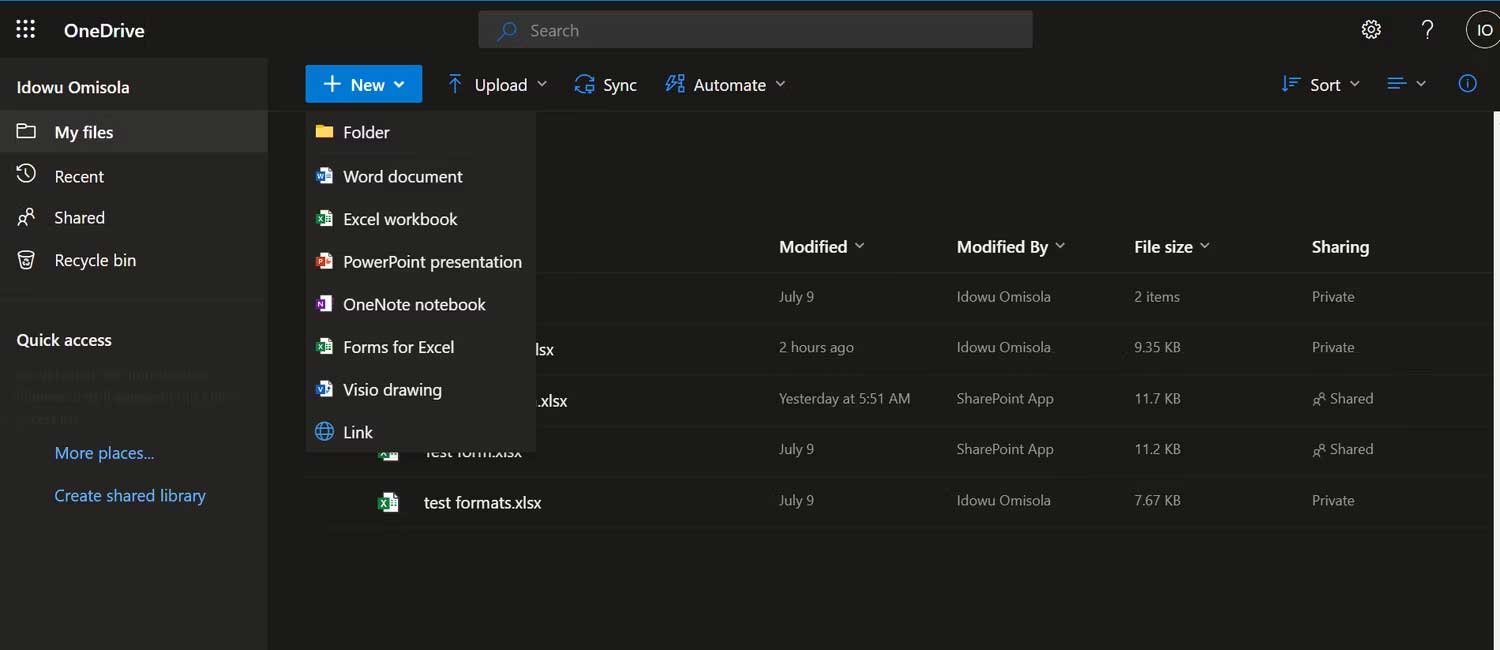Click the Help question mark icon
The width and height of the screenshot is (1500, 650).
(x=1427, y=30)
